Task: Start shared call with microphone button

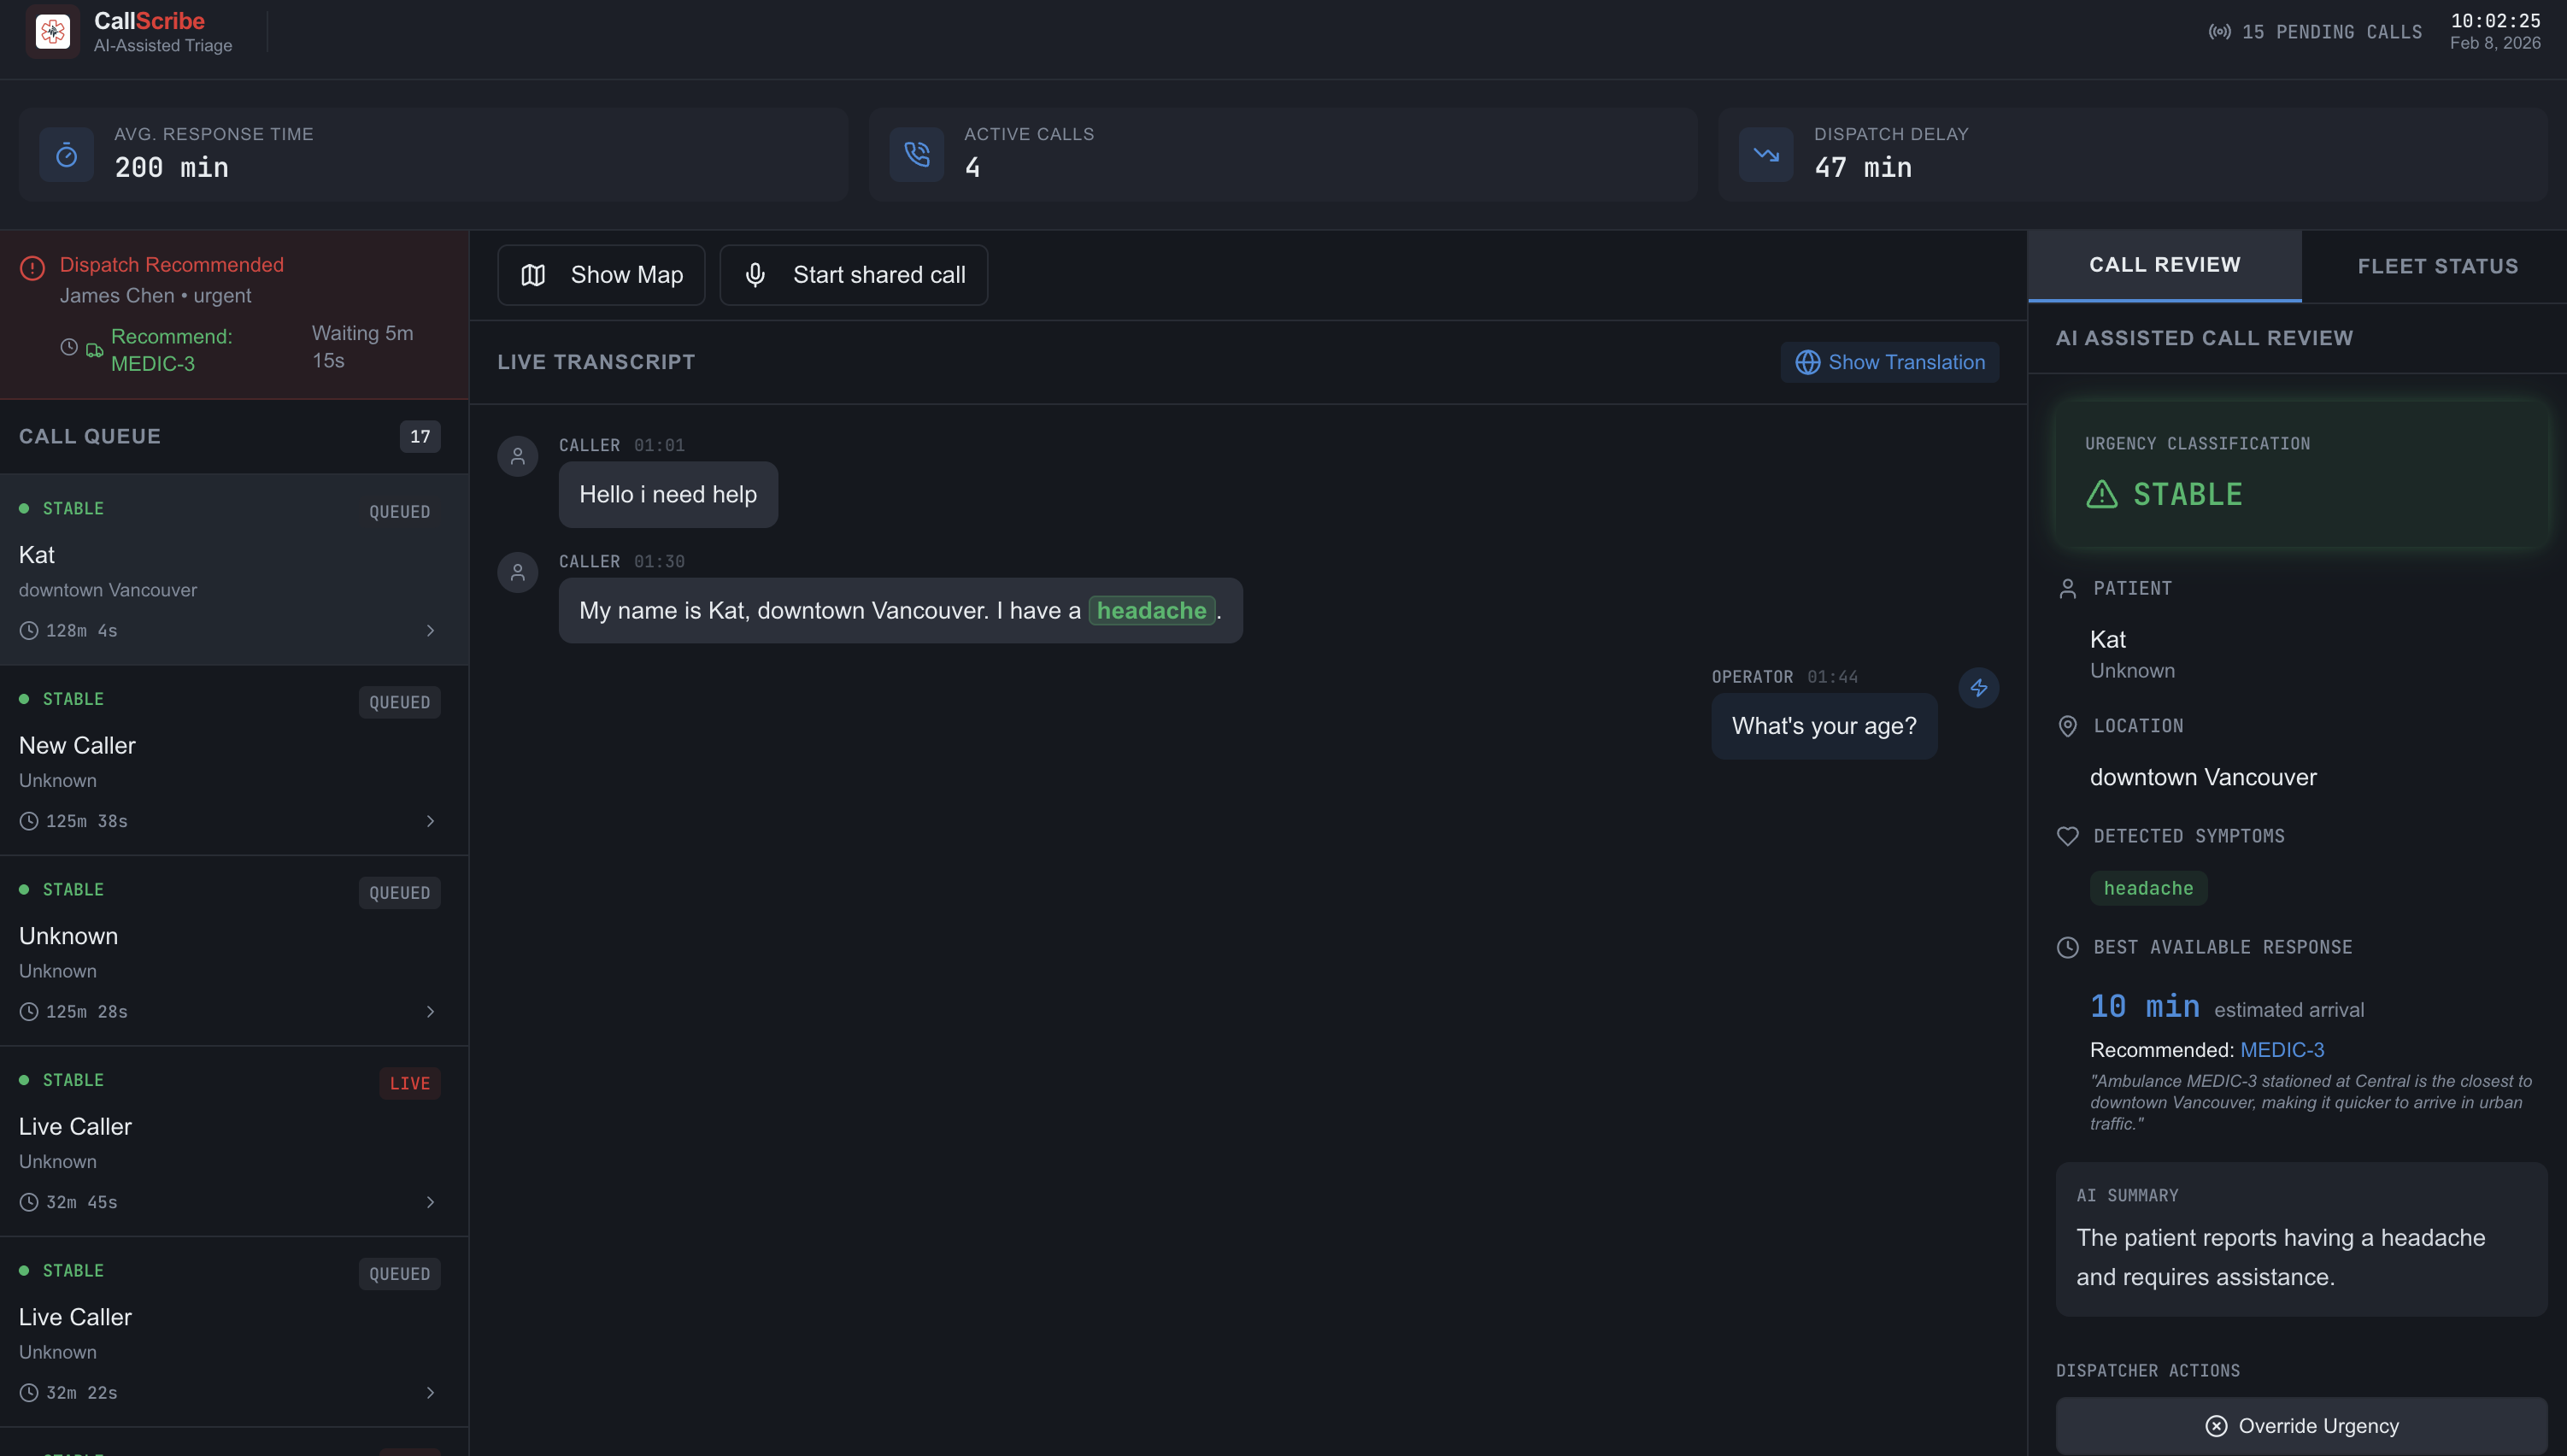Action: tap(853, 275)
